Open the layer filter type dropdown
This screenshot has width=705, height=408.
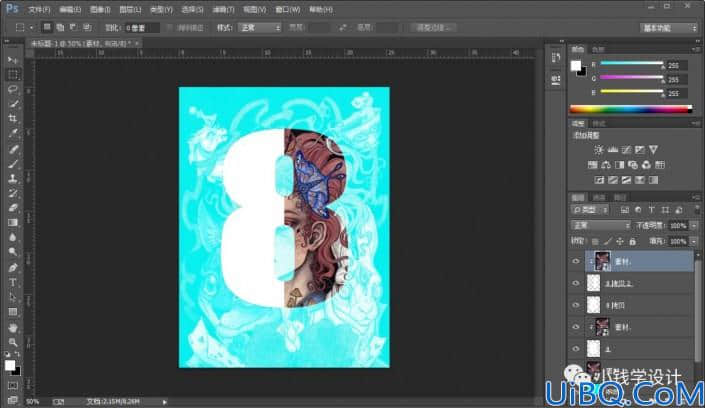tap(590, 210)
